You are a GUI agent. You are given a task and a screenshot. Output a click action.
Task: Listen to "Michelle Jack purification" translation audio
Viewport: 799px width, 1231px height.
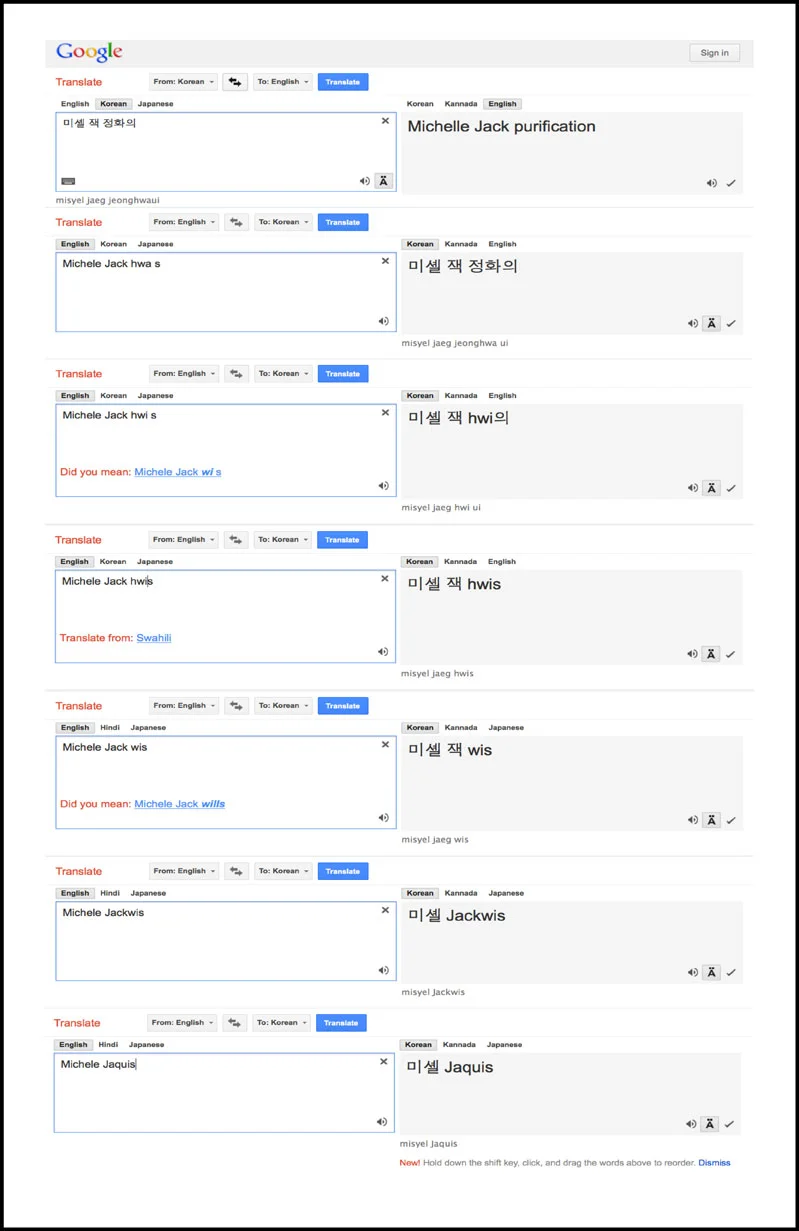coord(711,183)
